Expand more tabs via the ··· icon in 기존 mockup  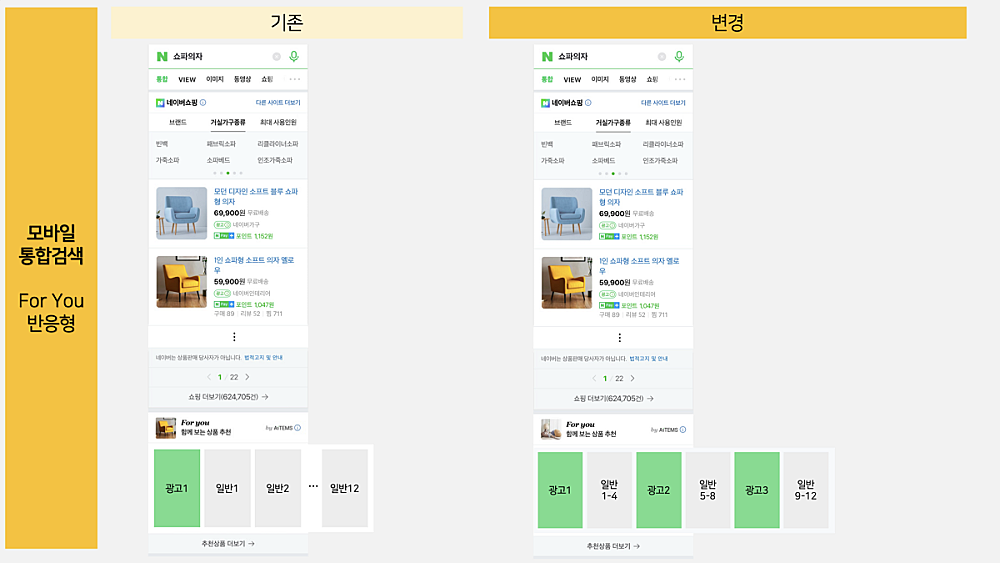(295, 79)
